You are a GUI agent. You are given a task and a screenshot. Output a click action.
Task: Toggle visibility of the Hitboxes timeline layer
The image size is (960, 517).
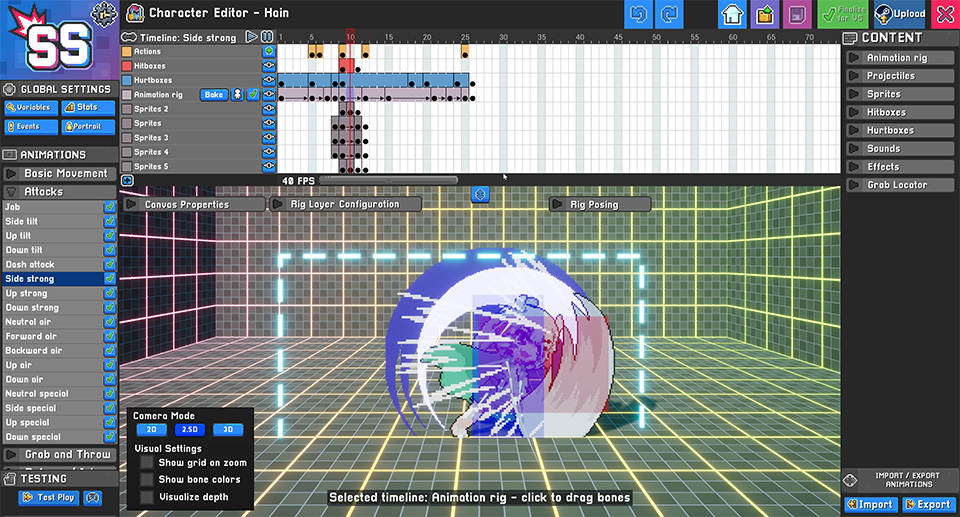click(269, 66)
